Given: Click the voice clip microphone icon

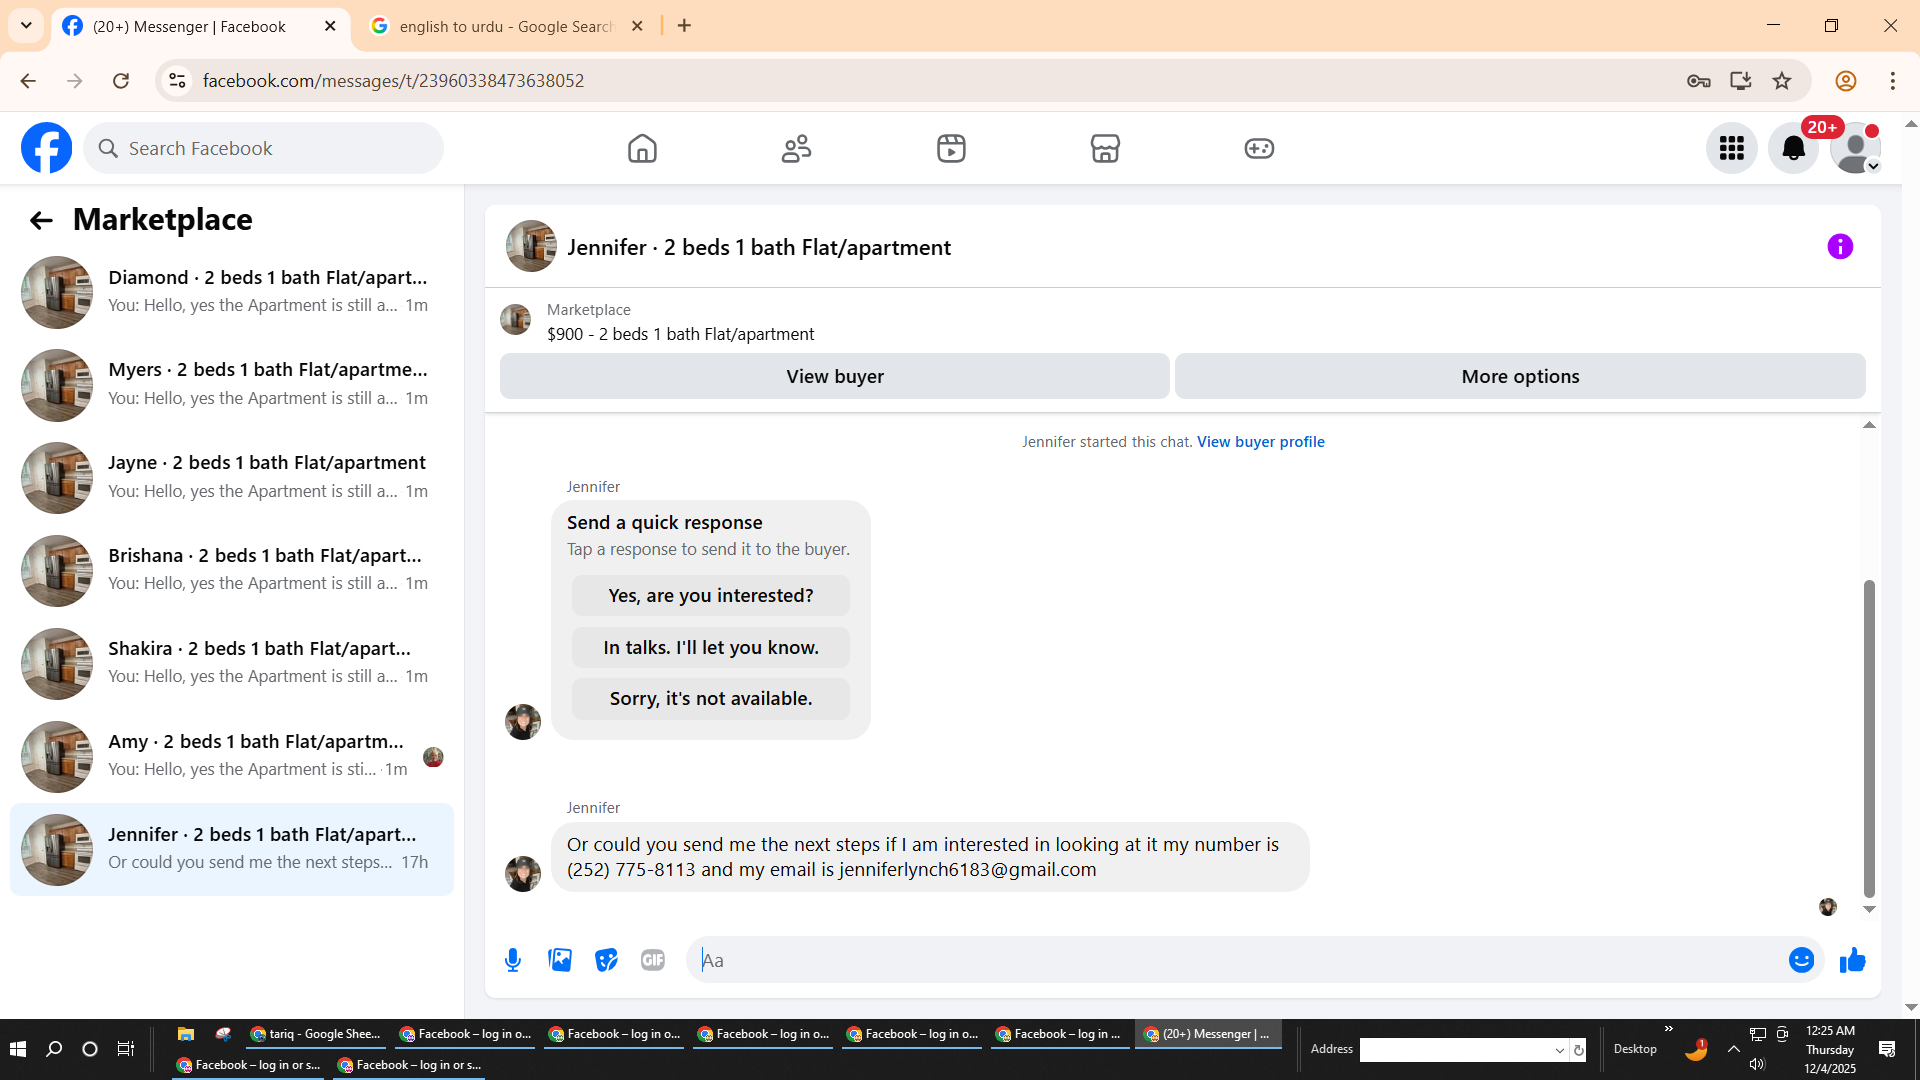Looking at the screenshot, I should click(x=513, y=960).
